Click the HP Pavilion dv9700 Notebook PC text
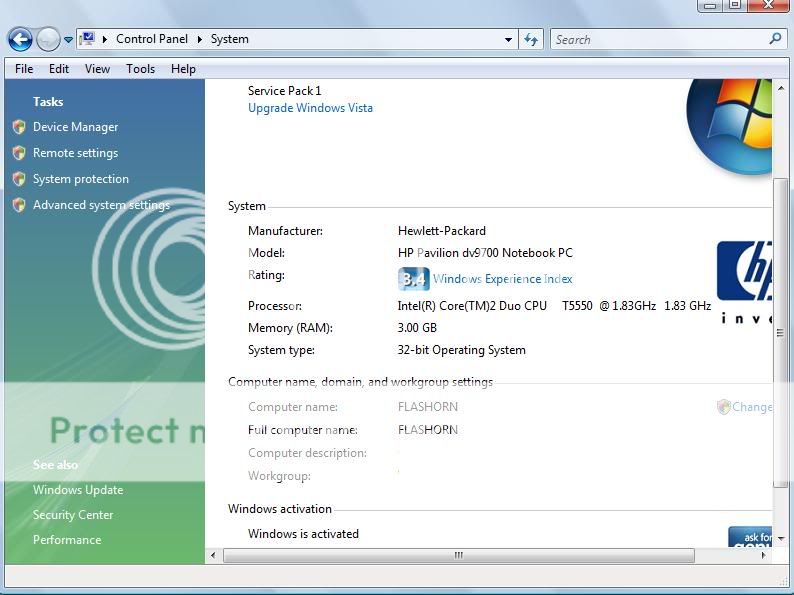794x595 pixels. [x=485, y=253]
